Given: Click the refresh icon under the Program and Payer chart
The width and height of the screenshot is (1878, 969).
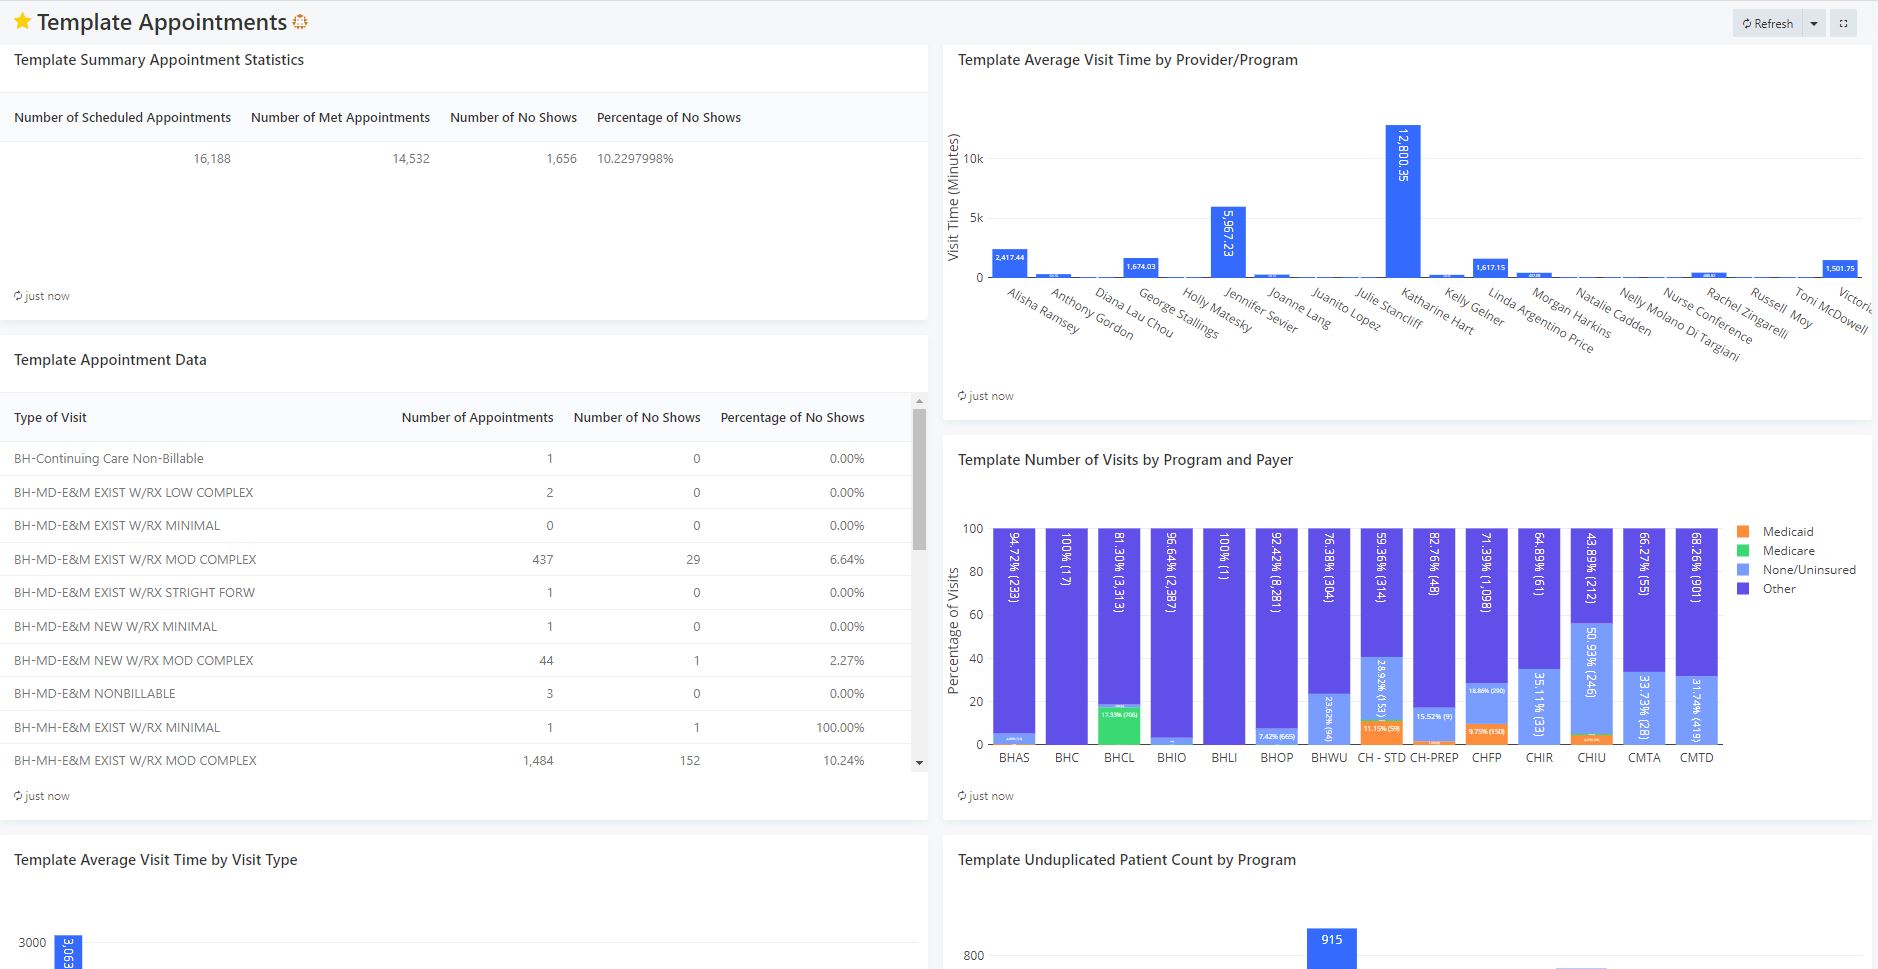Looking at the screenshot, I should (x=962, y=796).
